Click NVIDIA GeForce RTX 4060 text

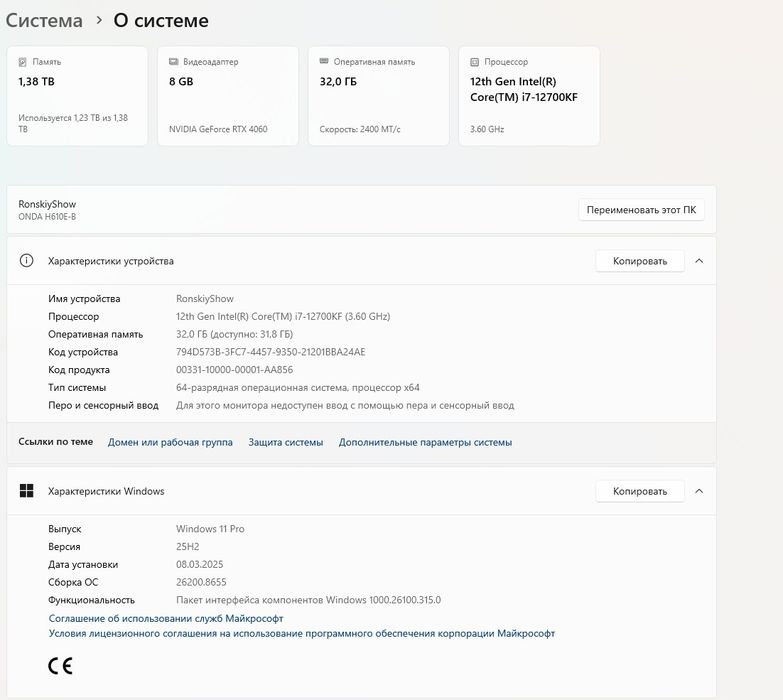pyautogui.click(x=218, y=129)
